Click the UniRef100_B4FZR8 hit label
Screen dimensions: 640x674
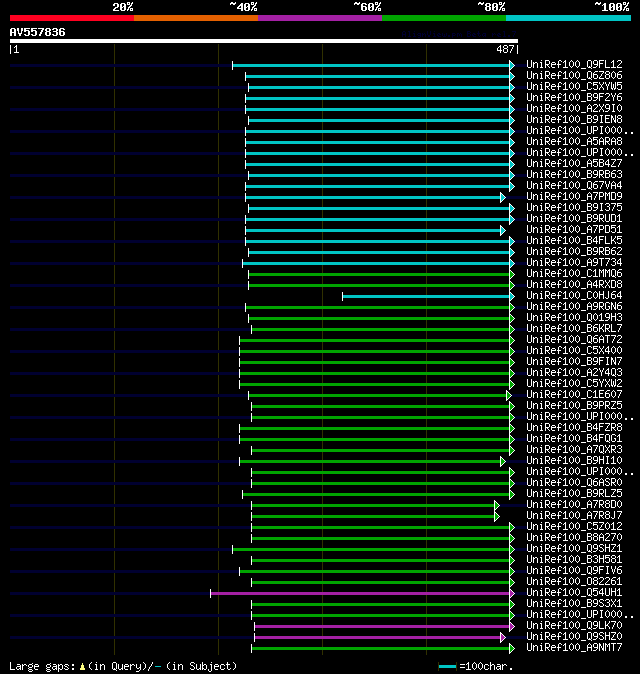pos(574,428)
